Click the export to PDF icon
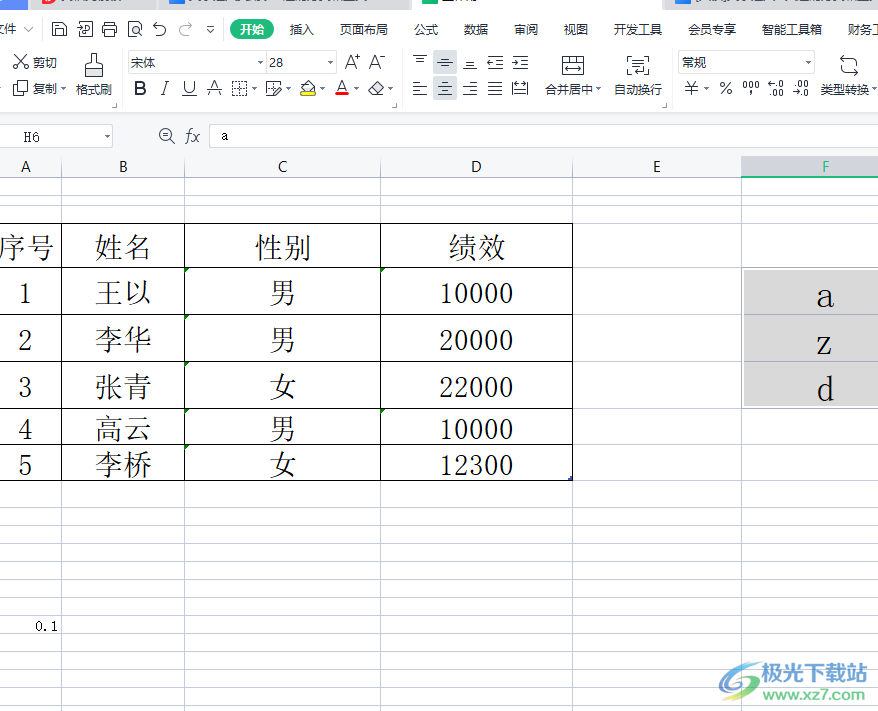Screen dimensions: 878x711 [x=85, y=29]
